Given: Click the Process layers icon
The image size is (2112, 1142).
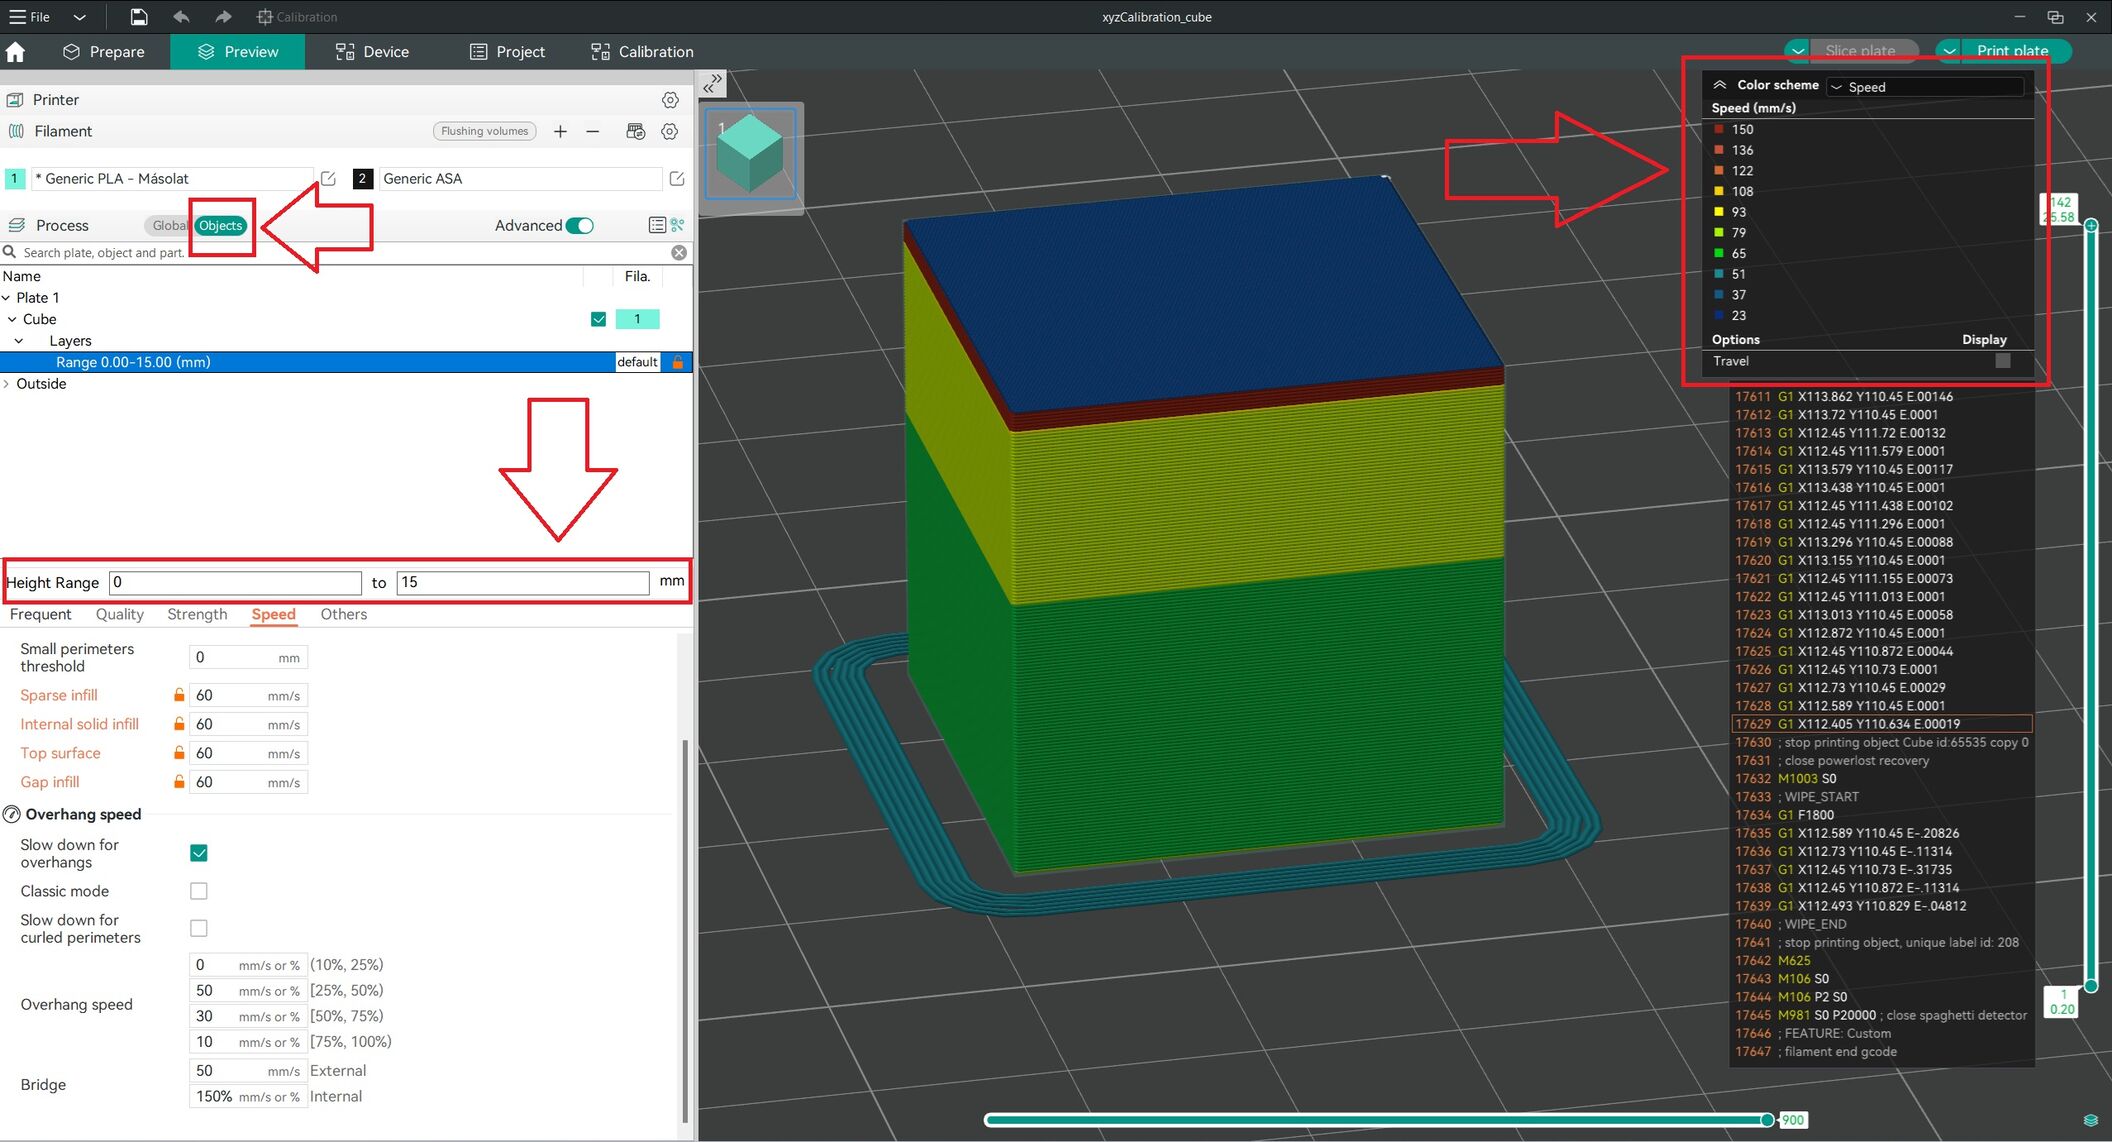Looking at the screenshot, I should (x=16, y=225).
